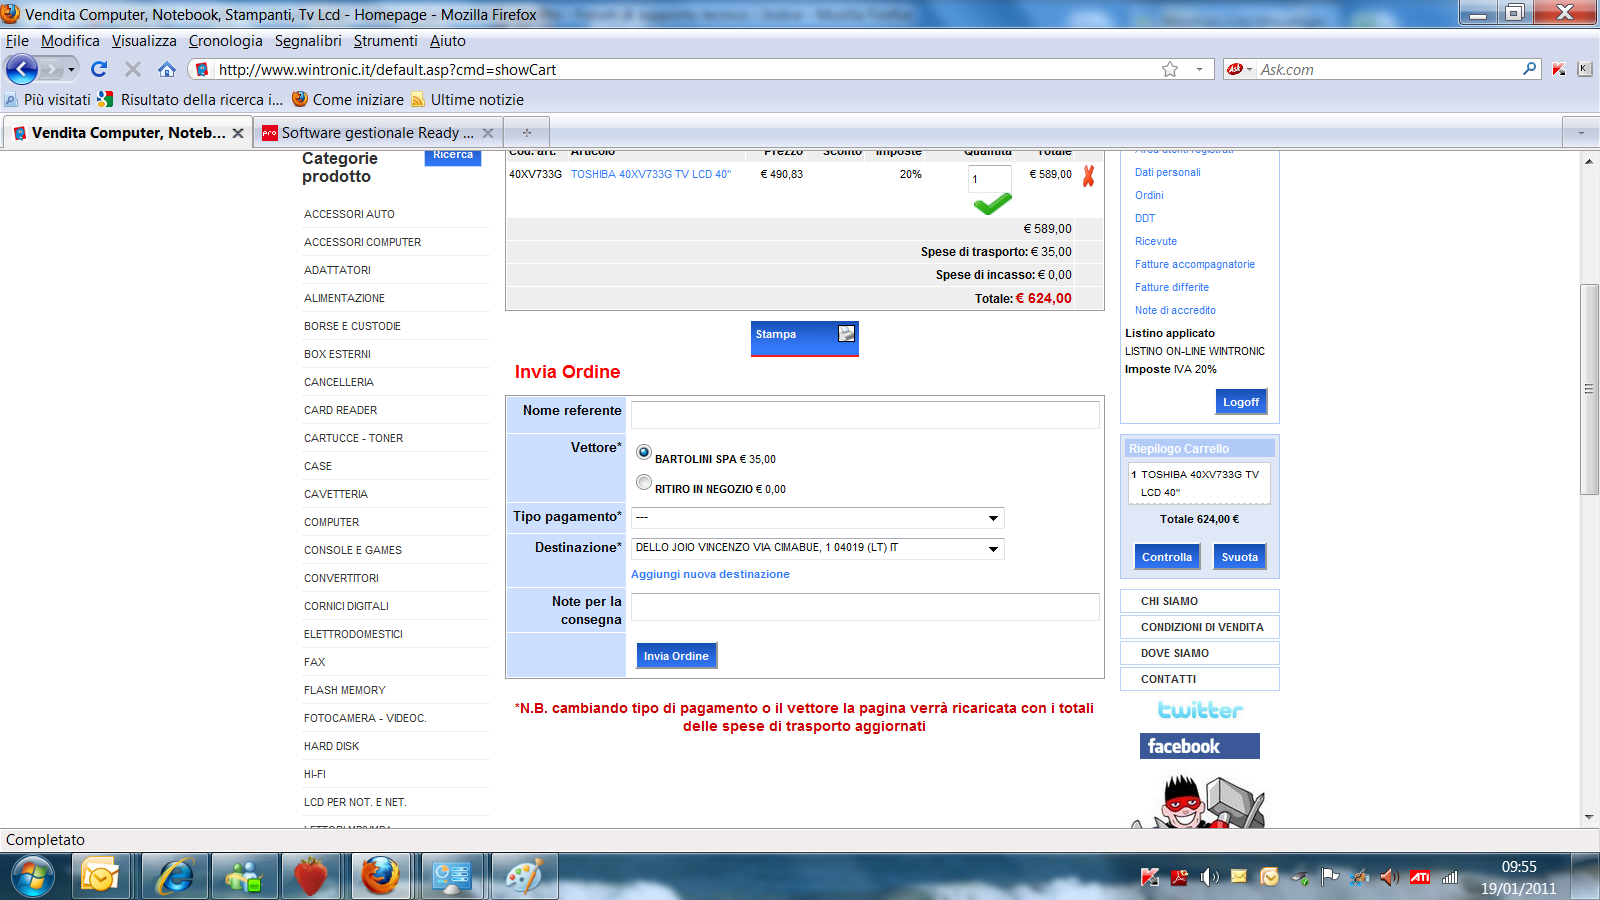The height and width of the screenshot is (900, 1600).
Task: Open the Action Center flag icon
Action: click(x=1329, y=877)
